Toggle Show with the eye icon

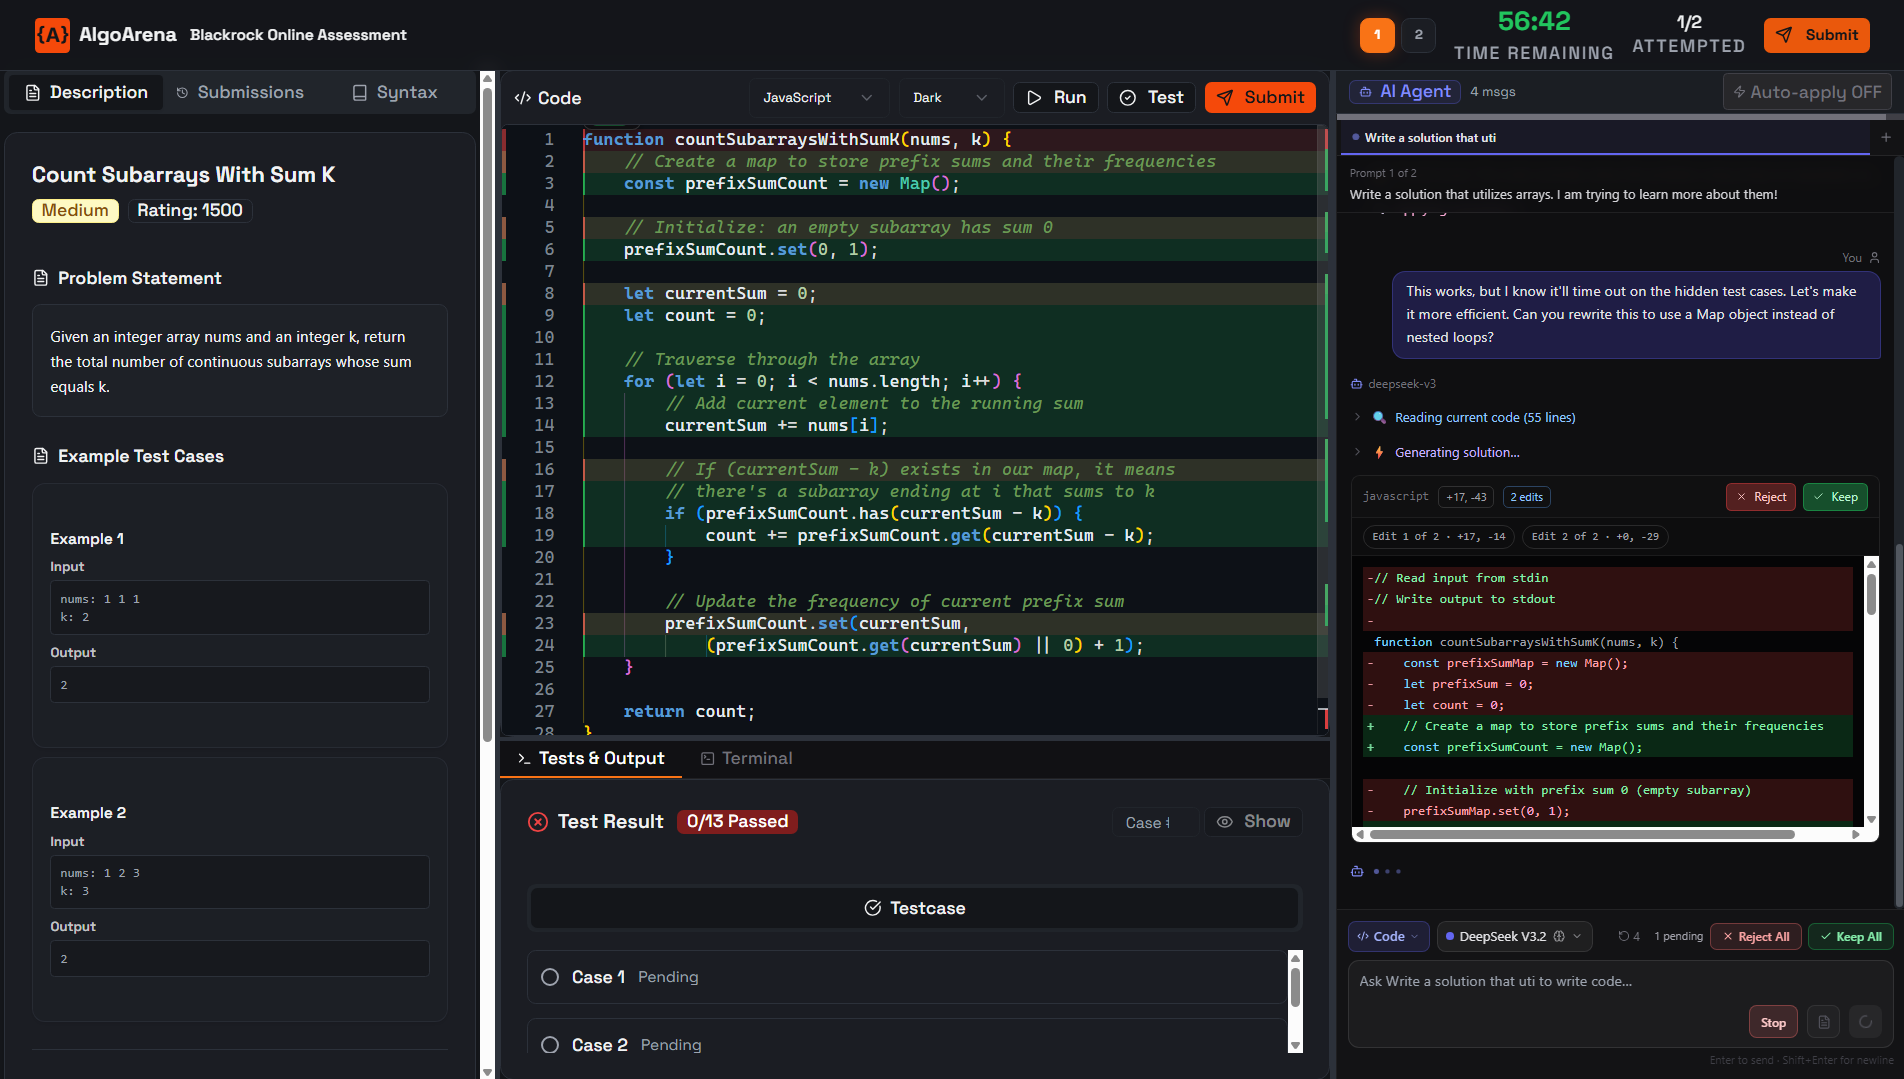(1253, 821)
